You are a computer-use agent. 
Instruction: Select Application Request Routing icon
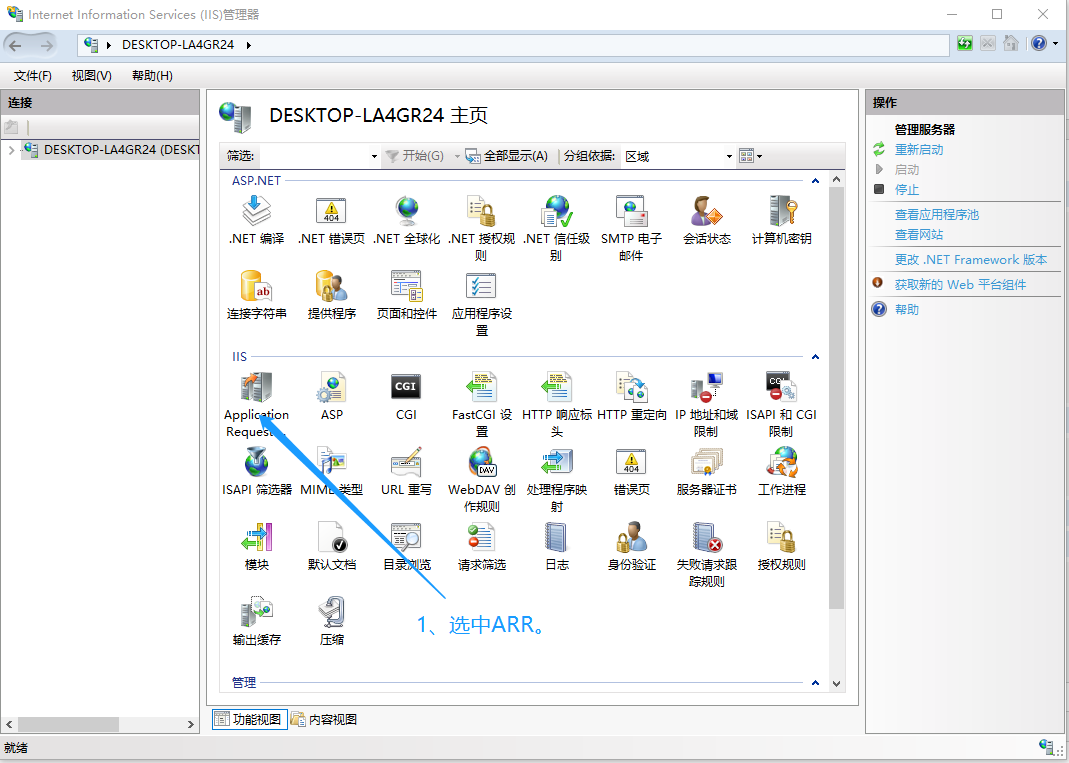[256, 404]
